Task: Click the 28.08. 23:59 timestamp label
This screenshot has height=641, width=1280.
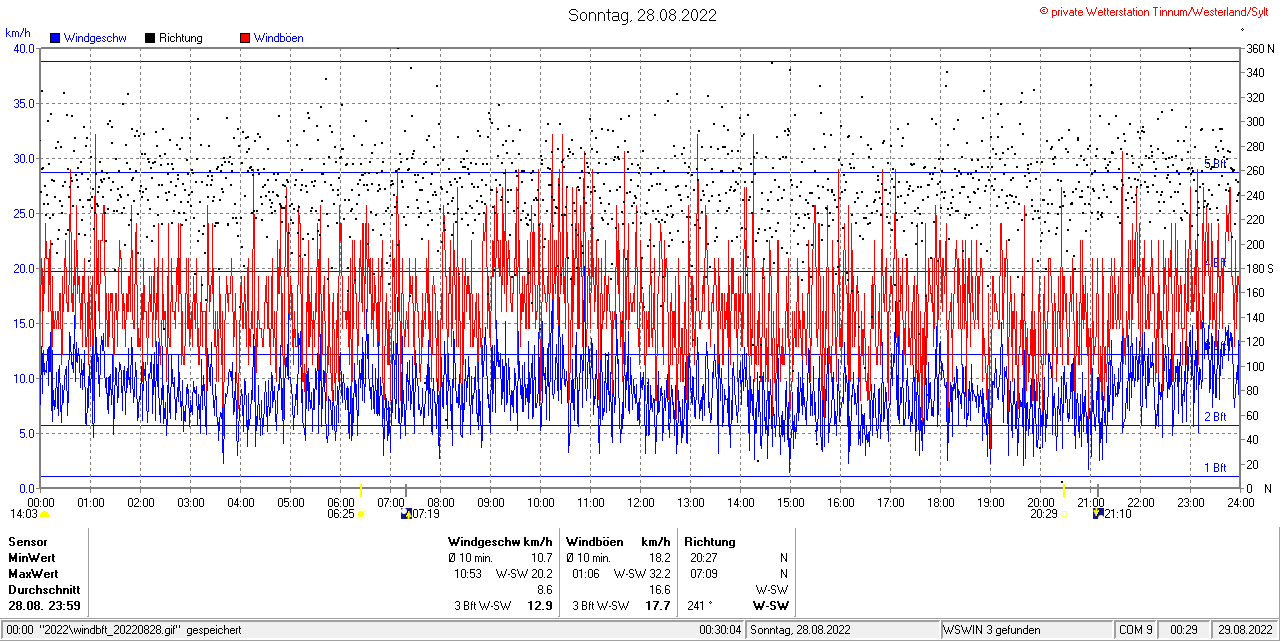Action: [44, 606]
